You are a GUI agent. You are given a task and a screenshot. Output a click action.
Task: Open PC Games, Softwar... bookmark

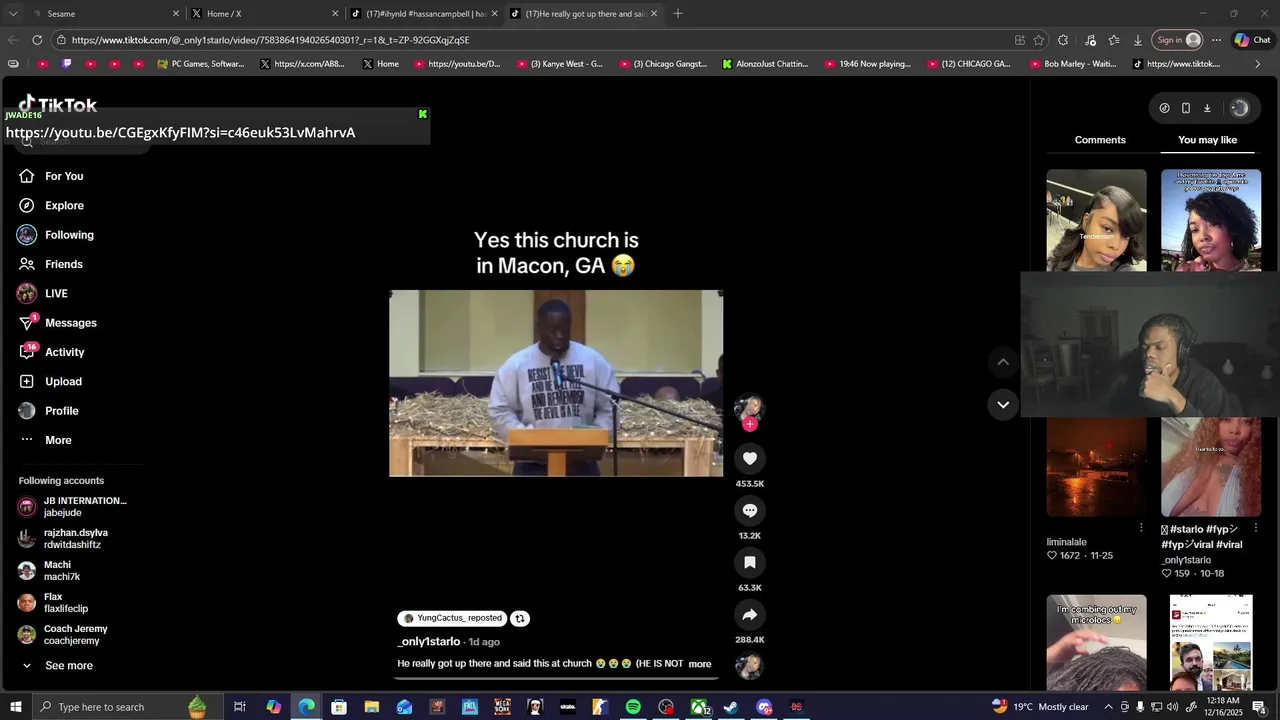(x=200, y=64)
